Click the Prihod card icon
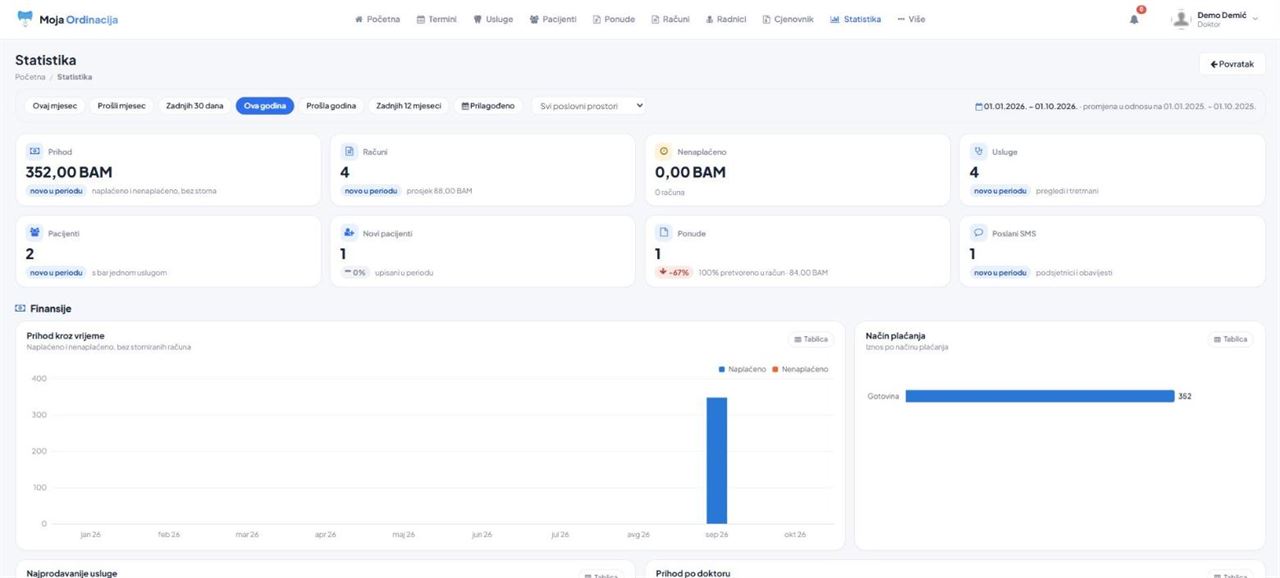The image size is (1280, 578). click(34, 151)
